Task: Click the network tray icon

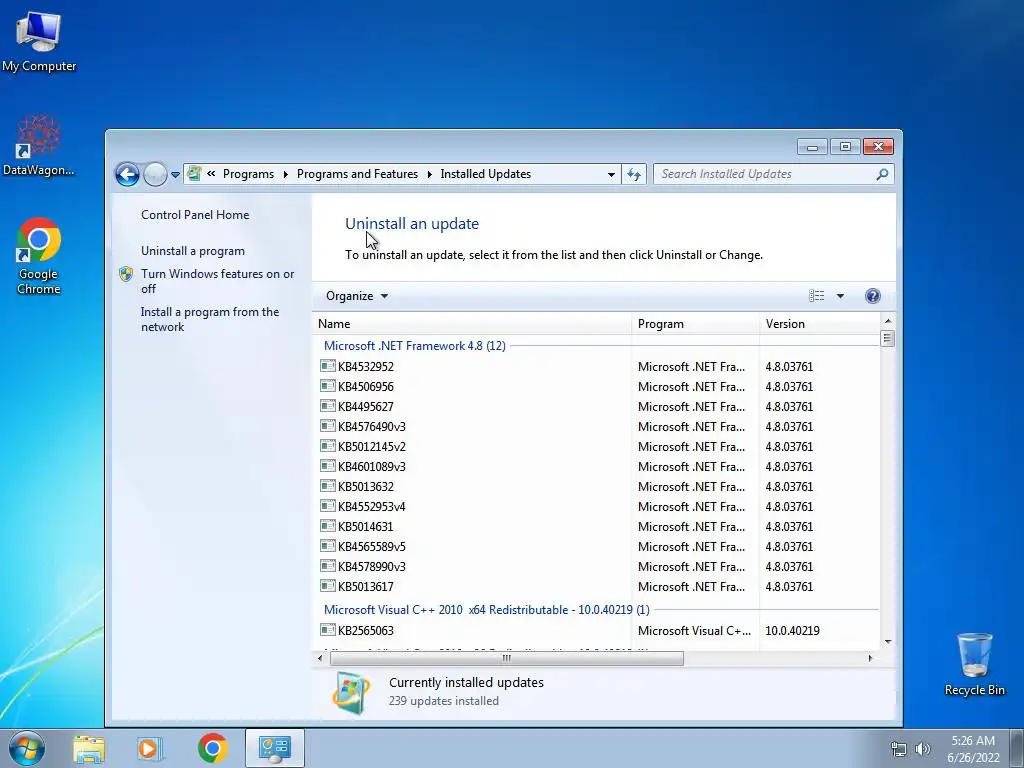Action: (x=899, y=749)
